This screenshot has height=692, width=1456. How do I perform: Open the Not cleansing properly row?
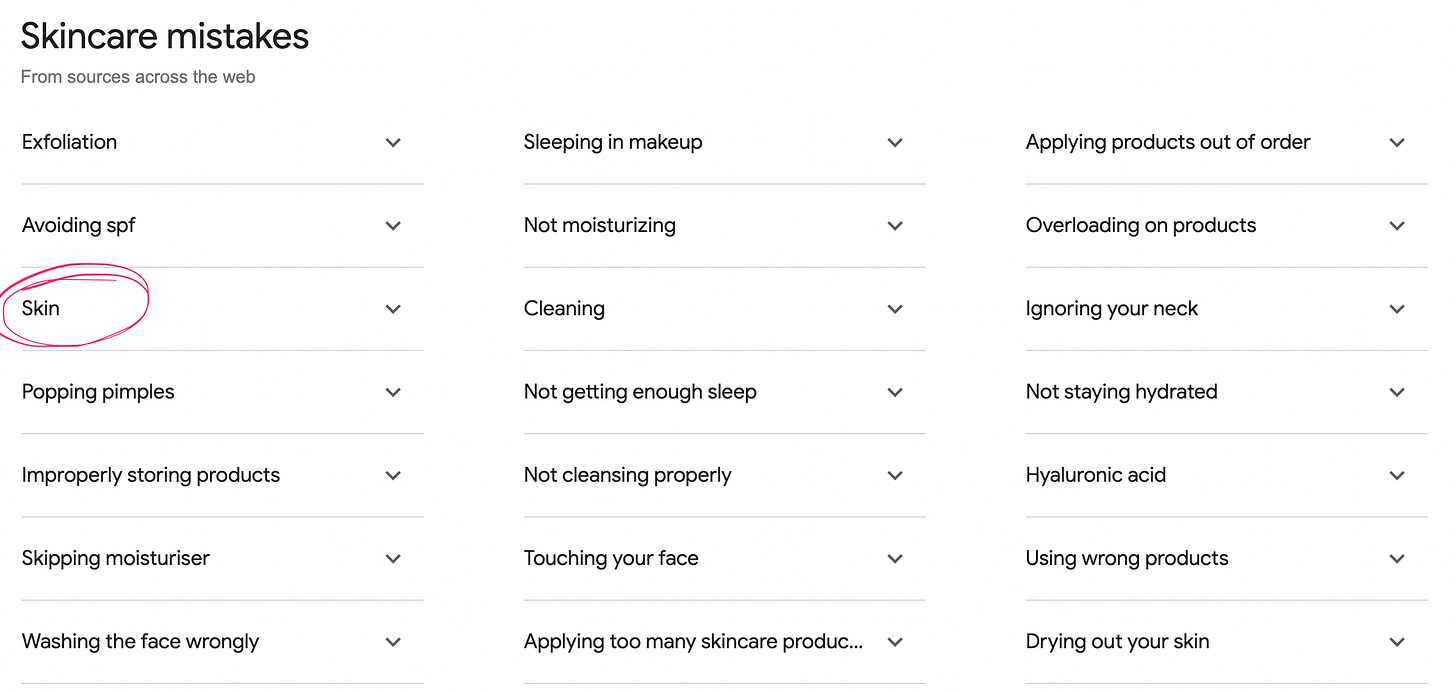click(724, 475)
